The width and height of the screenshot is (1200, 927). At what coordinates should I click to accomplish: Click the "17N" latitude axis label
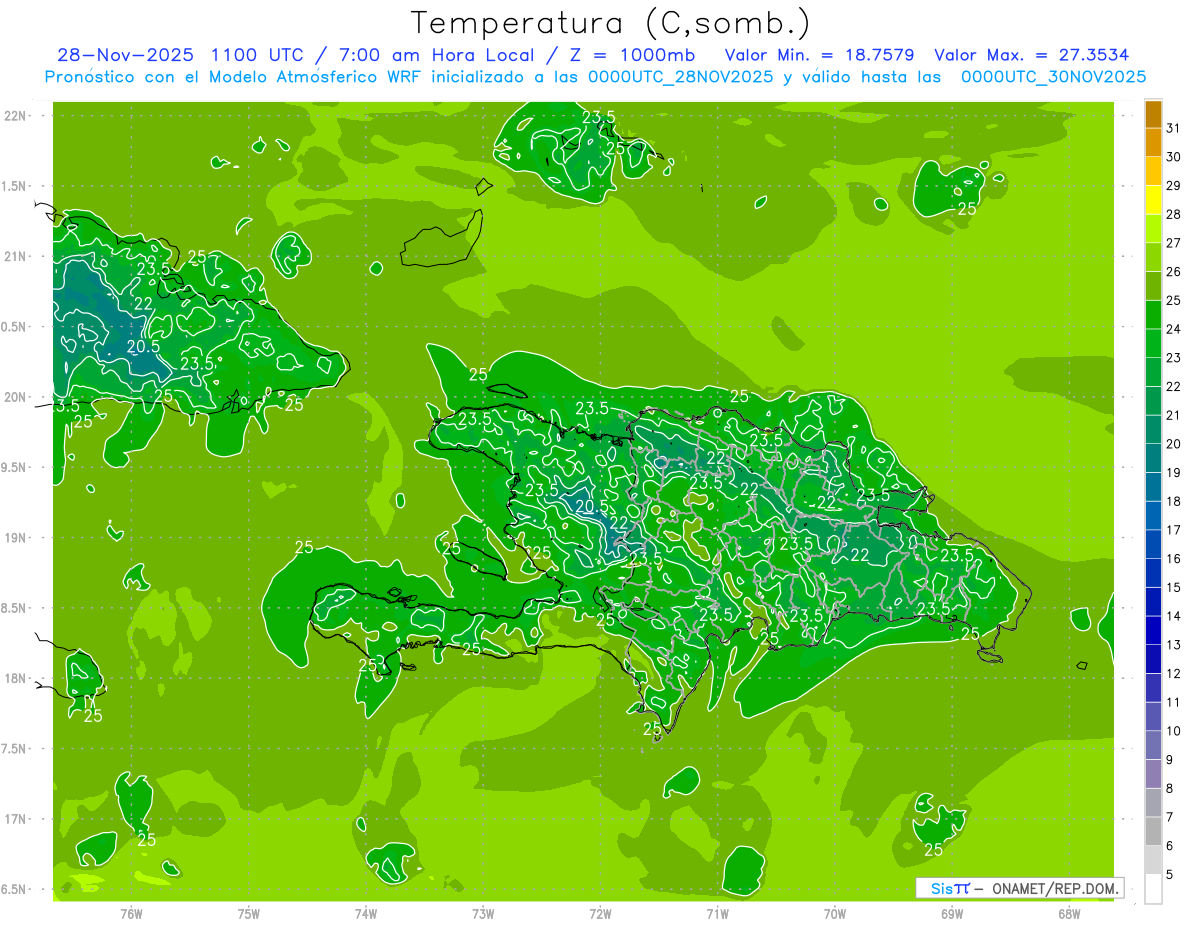point(16,819)
